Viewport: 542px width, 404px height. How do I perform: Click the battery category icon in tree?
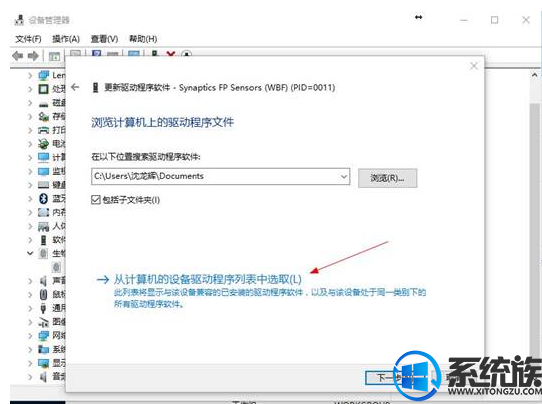point(43,143)
